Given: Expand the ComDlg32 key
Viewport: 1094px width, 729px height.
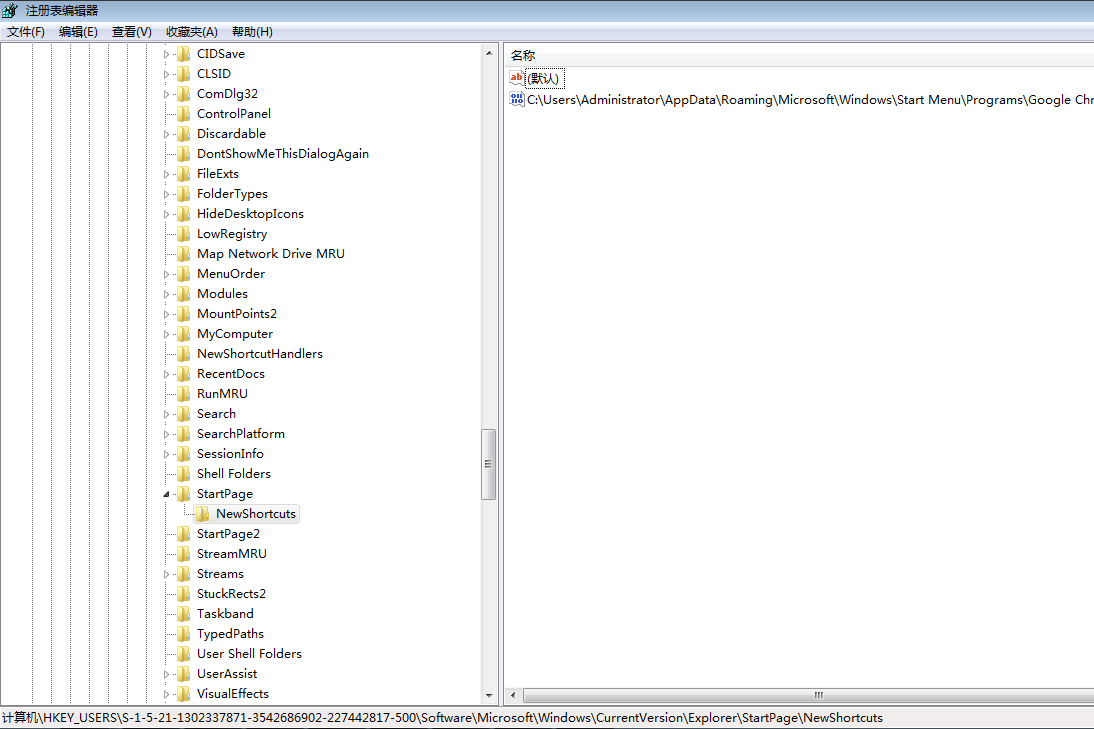Looking at the screenshot, I should (x=166, y=94).
